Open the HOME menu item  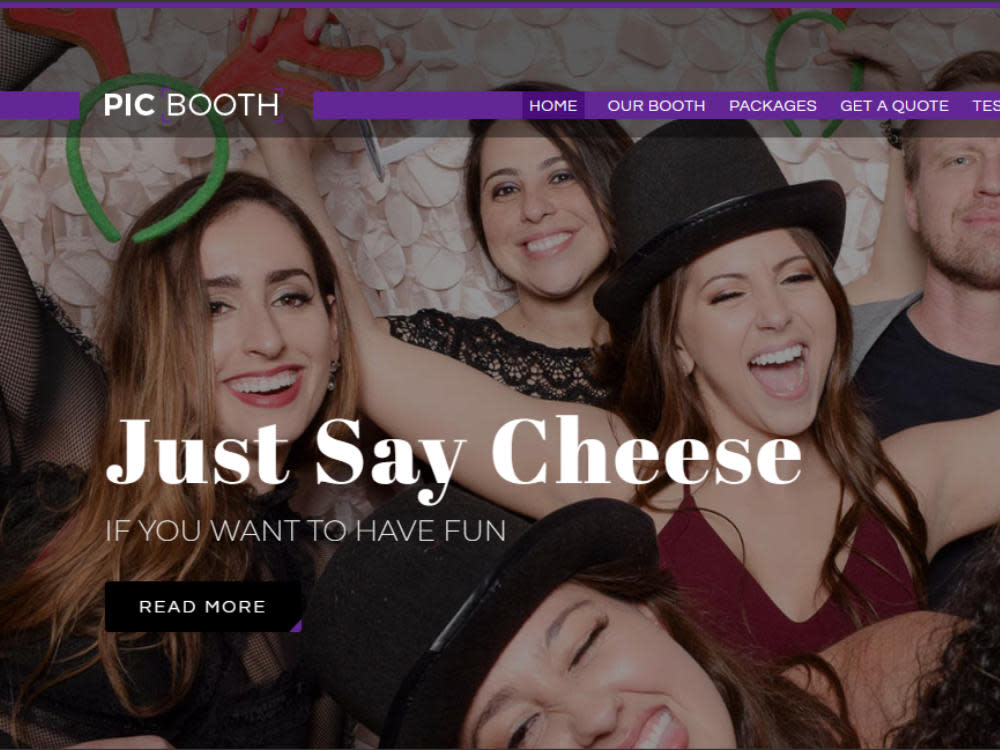click(x=553, y=106)
